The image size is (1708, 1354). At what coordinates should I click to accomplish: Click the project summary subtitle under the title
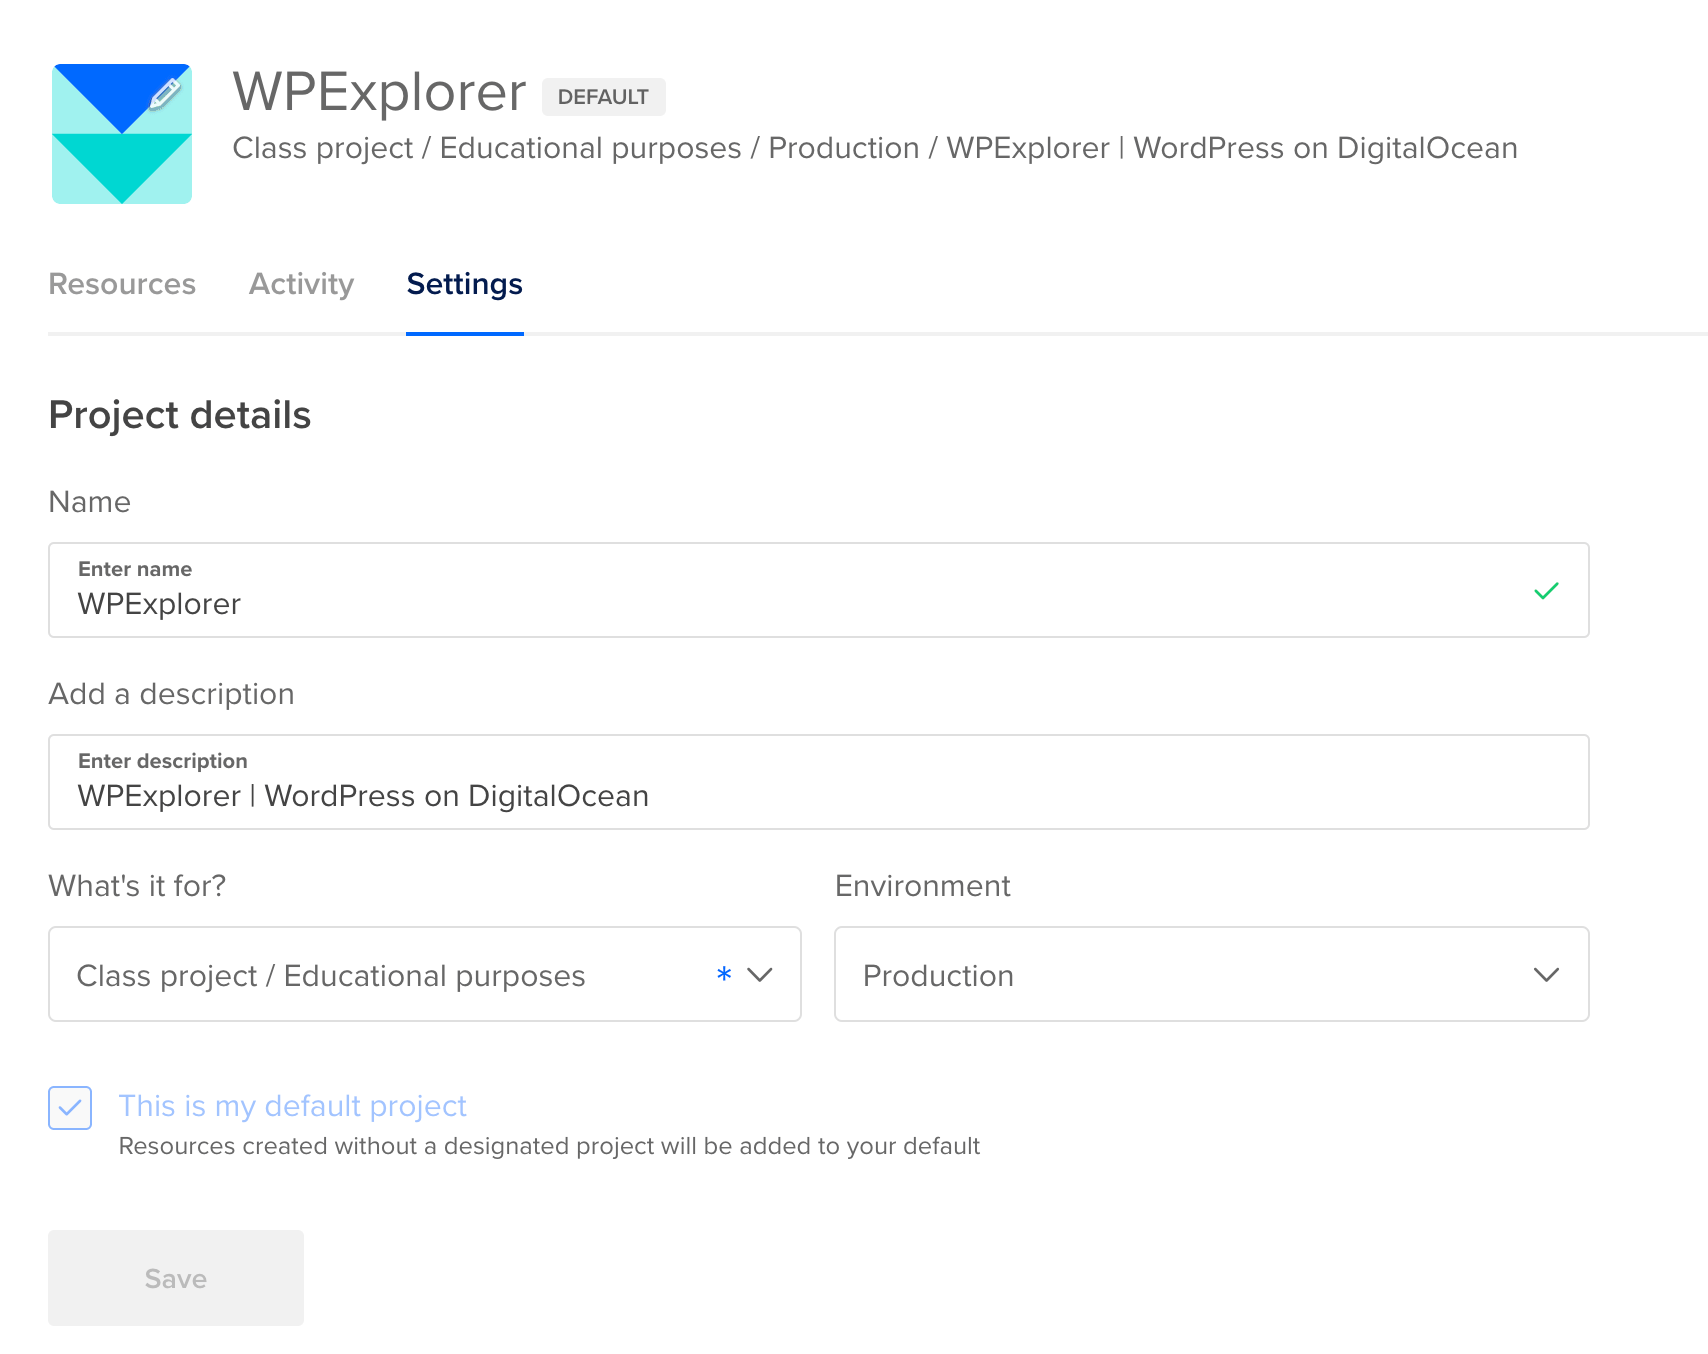[874, 148]
